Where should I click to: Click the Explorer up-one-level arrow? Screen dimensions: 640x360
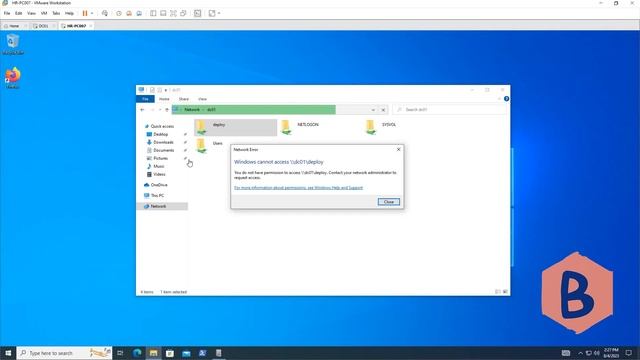pos(167,110)
